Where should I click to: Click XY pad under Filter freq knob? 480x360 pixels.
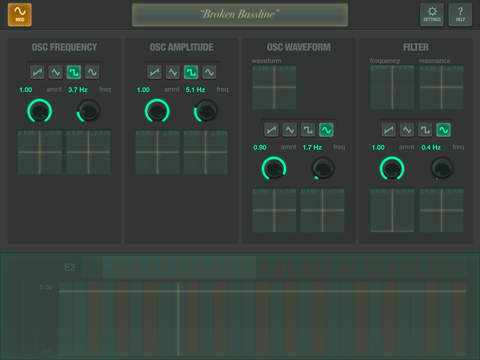pyautogui.click(x=442, y=210)
